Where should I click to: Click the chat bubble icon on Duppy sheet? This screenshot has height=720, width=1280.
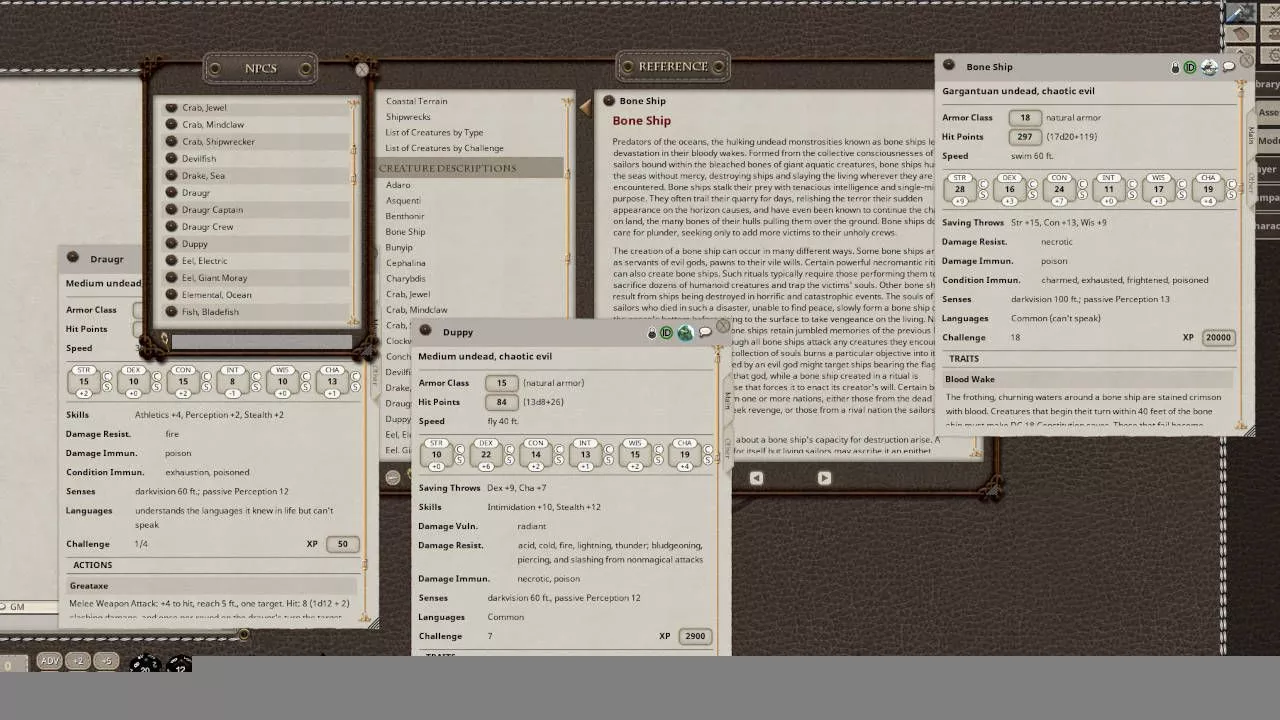point(705,332)
